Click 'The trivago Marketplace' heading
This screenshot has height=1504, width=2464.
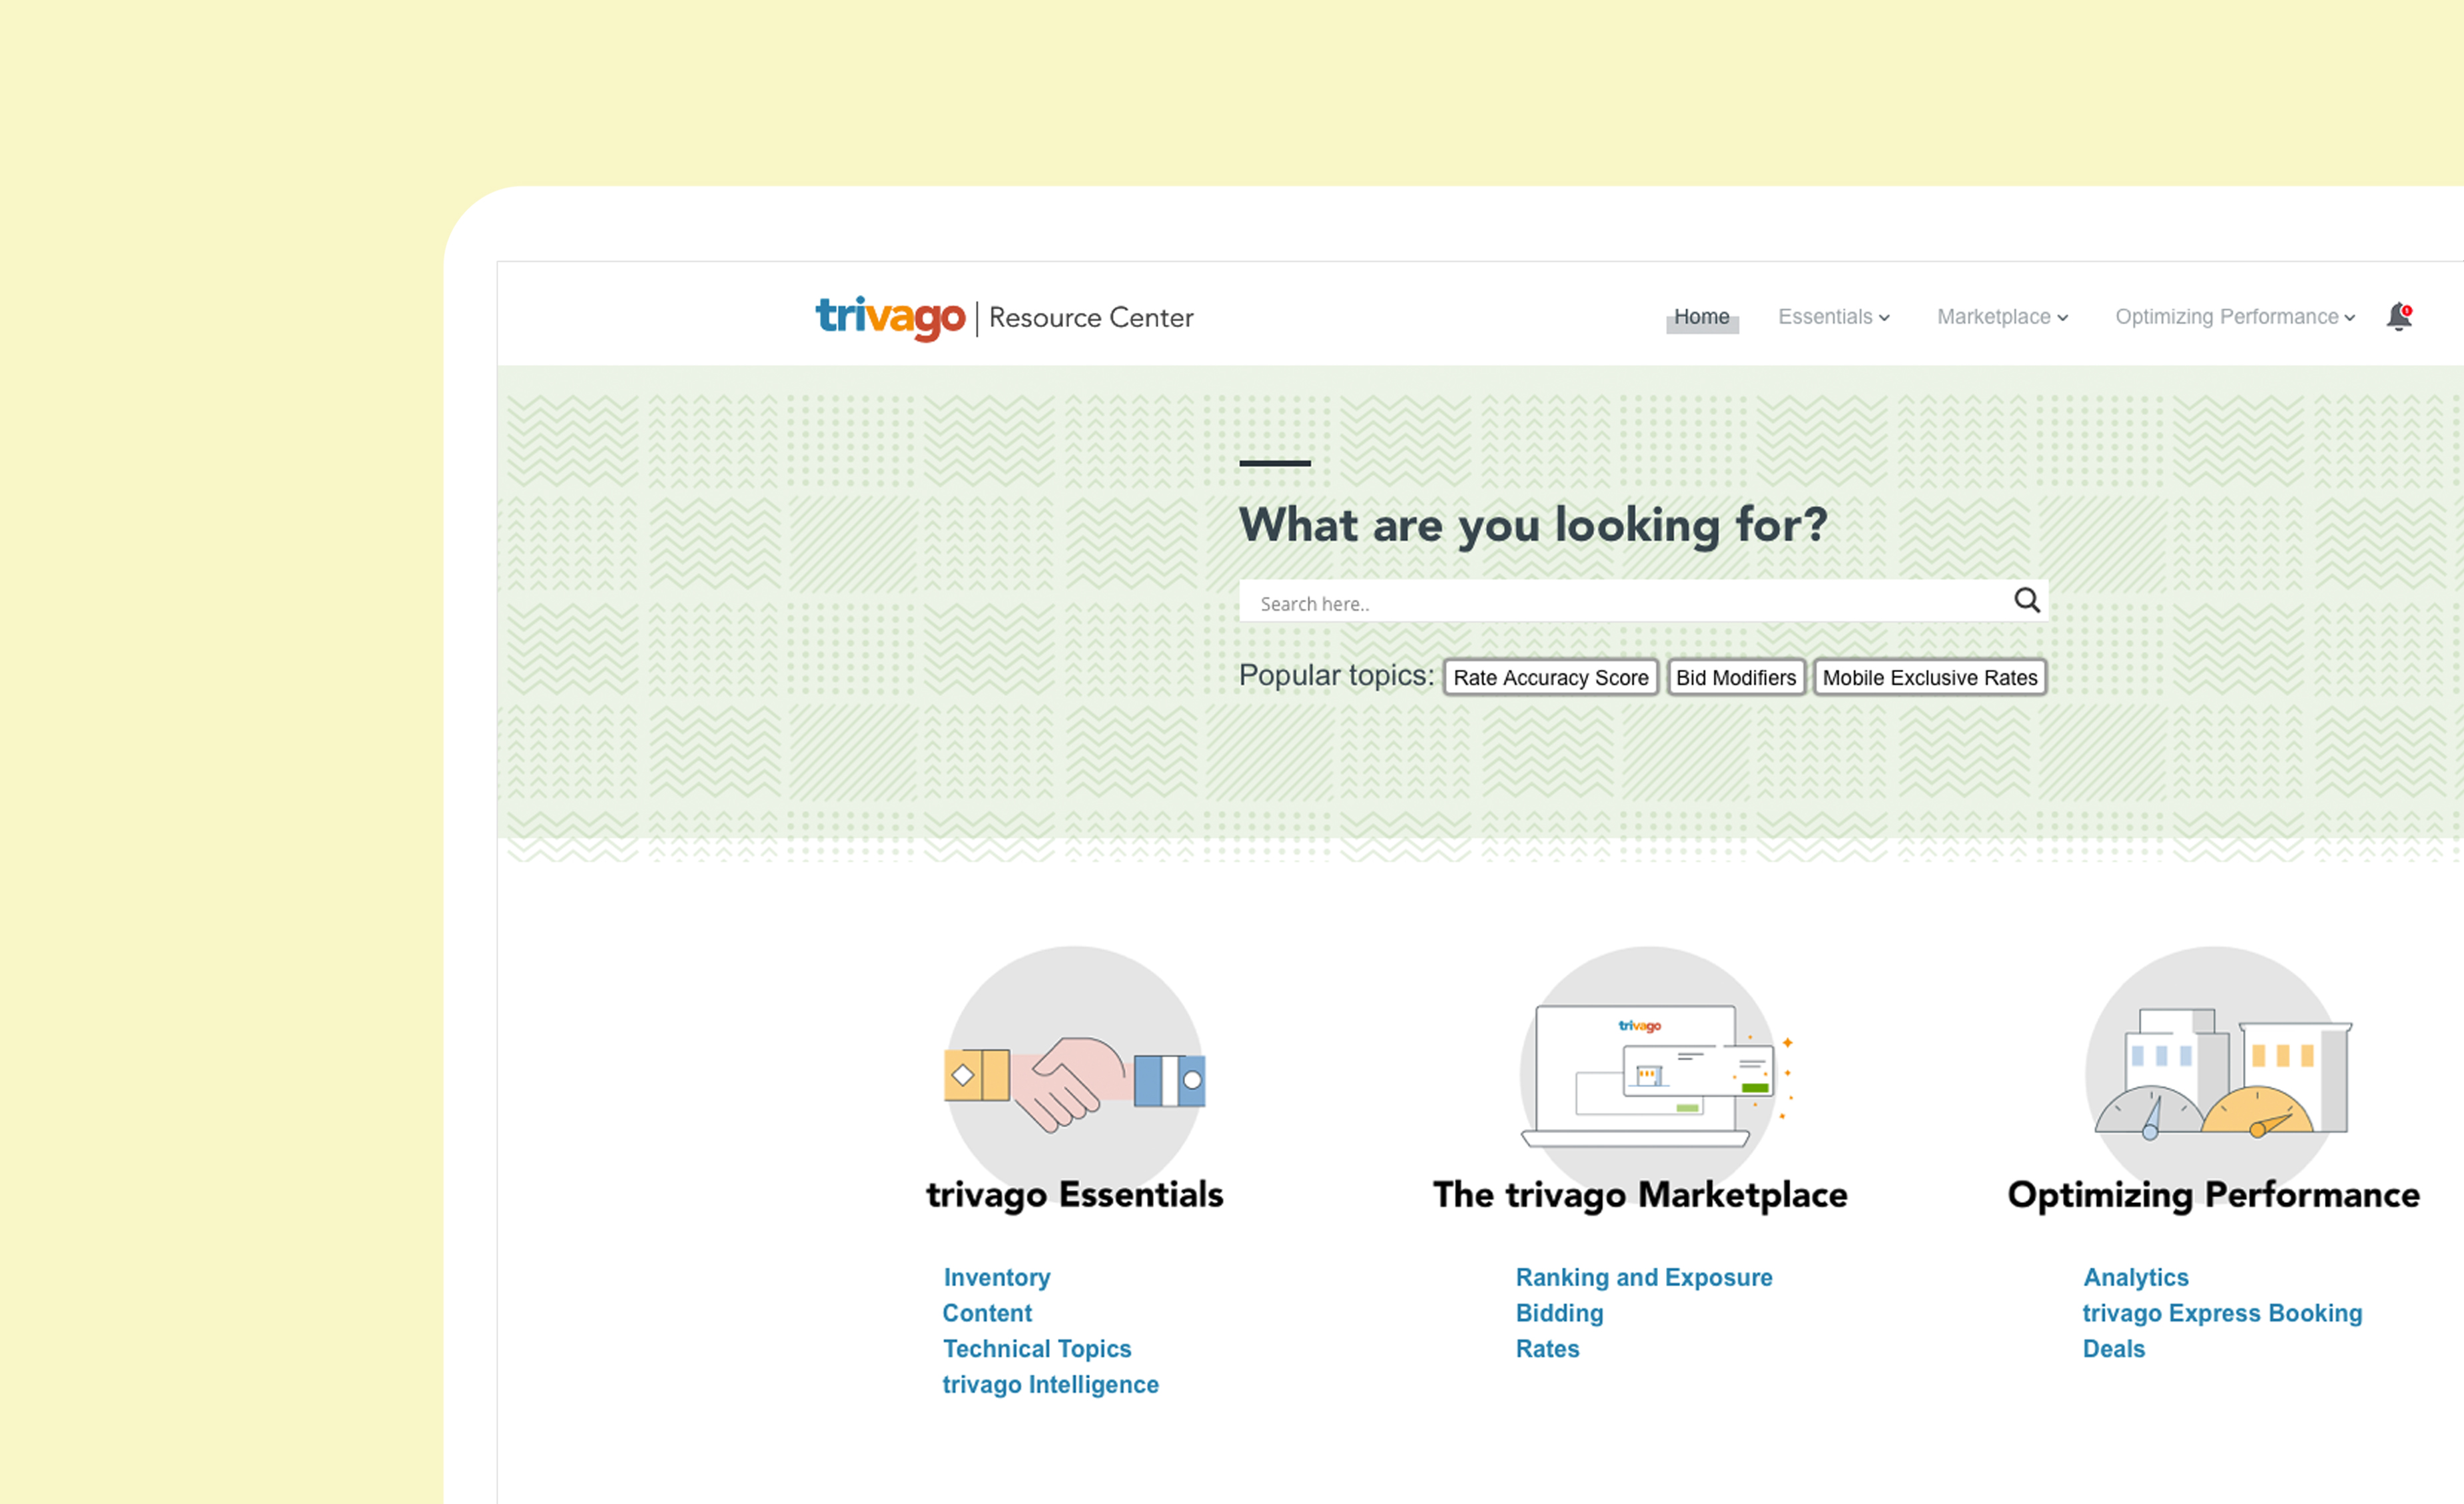point(1640,1195)
